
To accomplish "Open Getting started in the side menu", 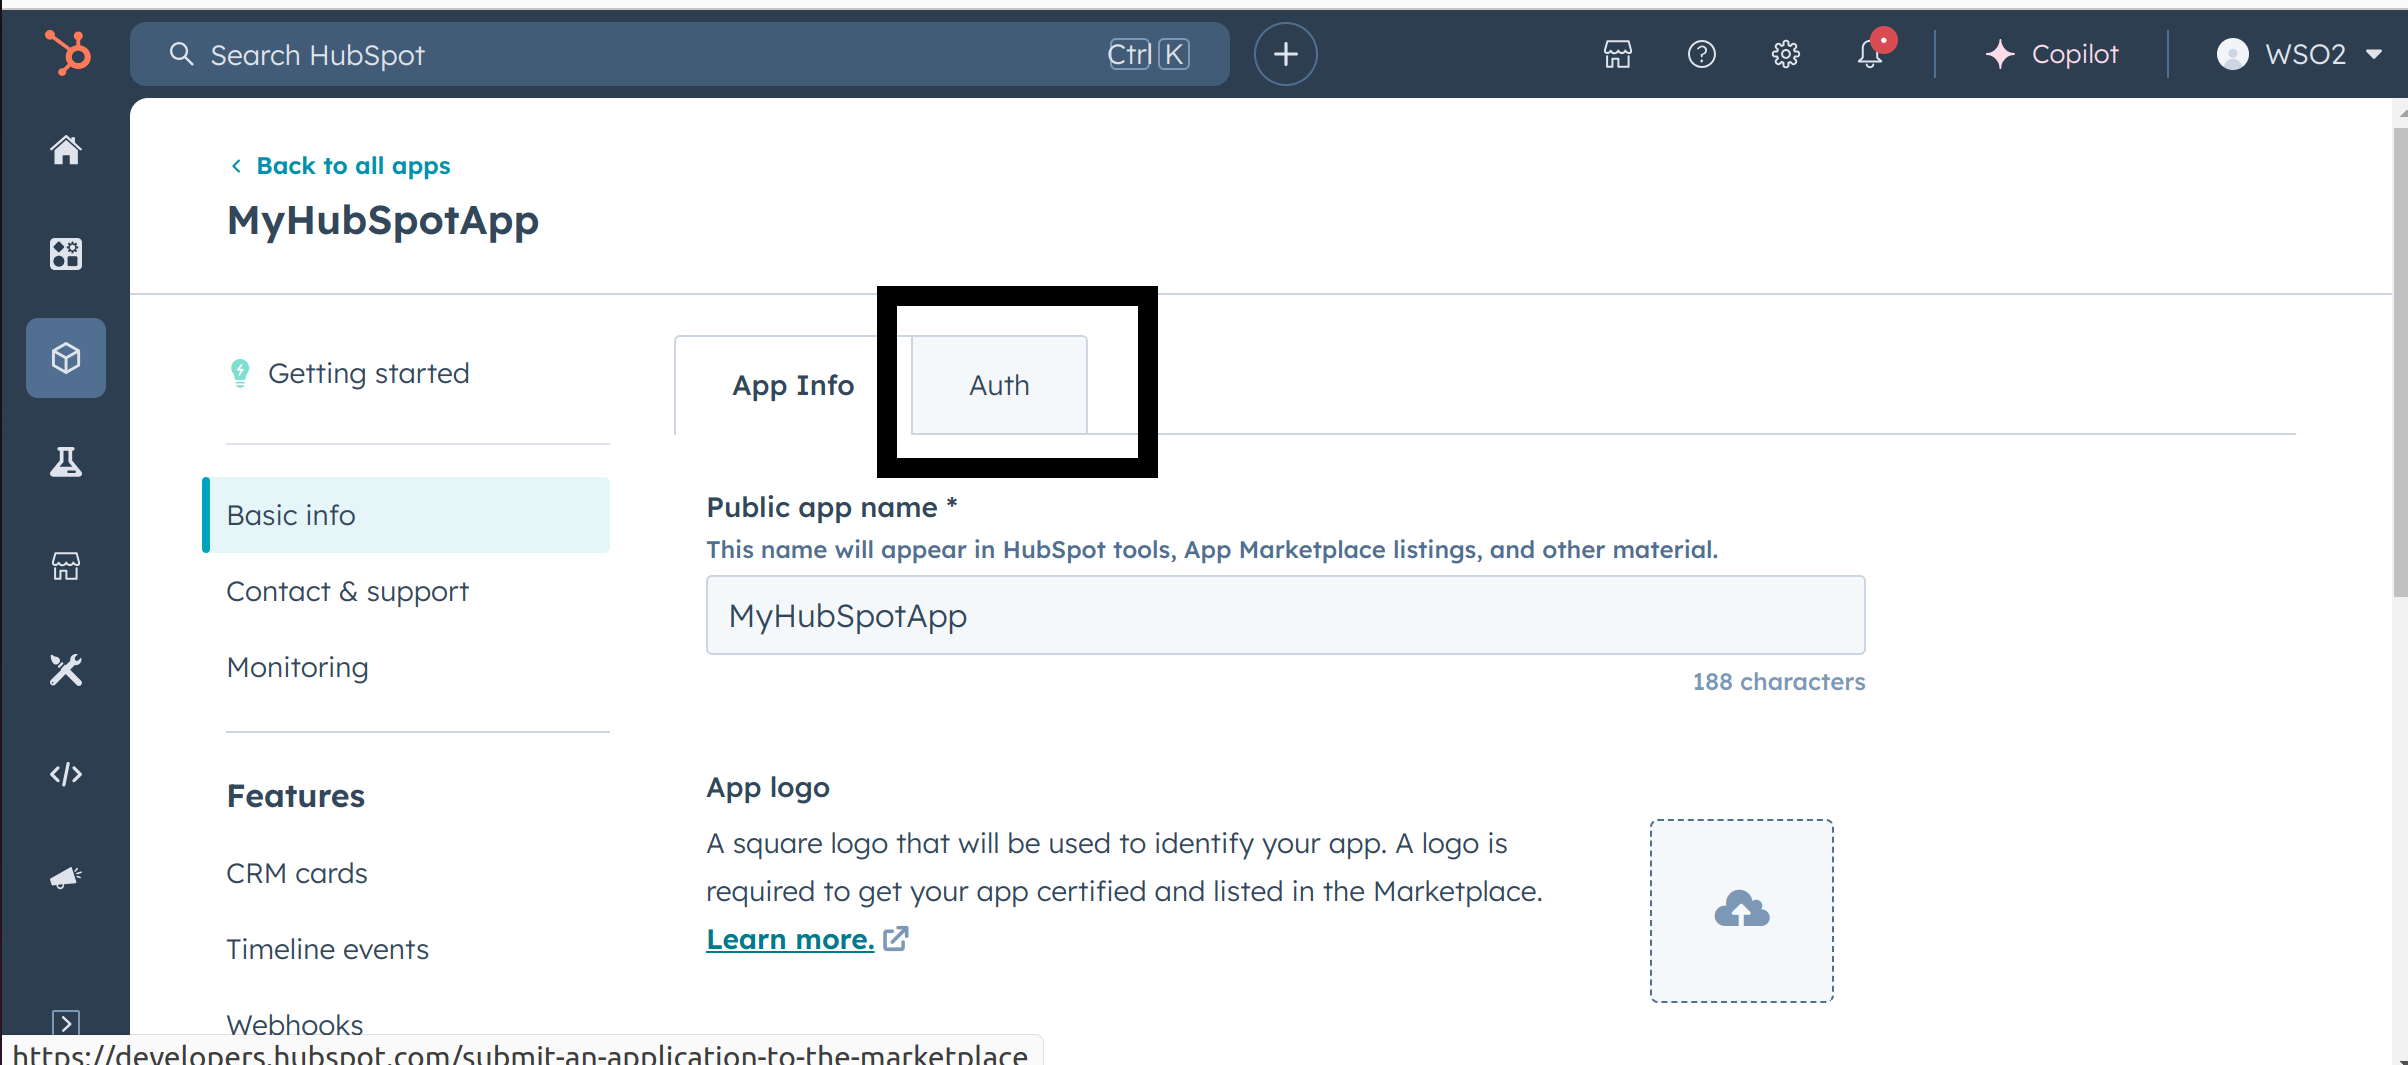I will click(349, 373).
